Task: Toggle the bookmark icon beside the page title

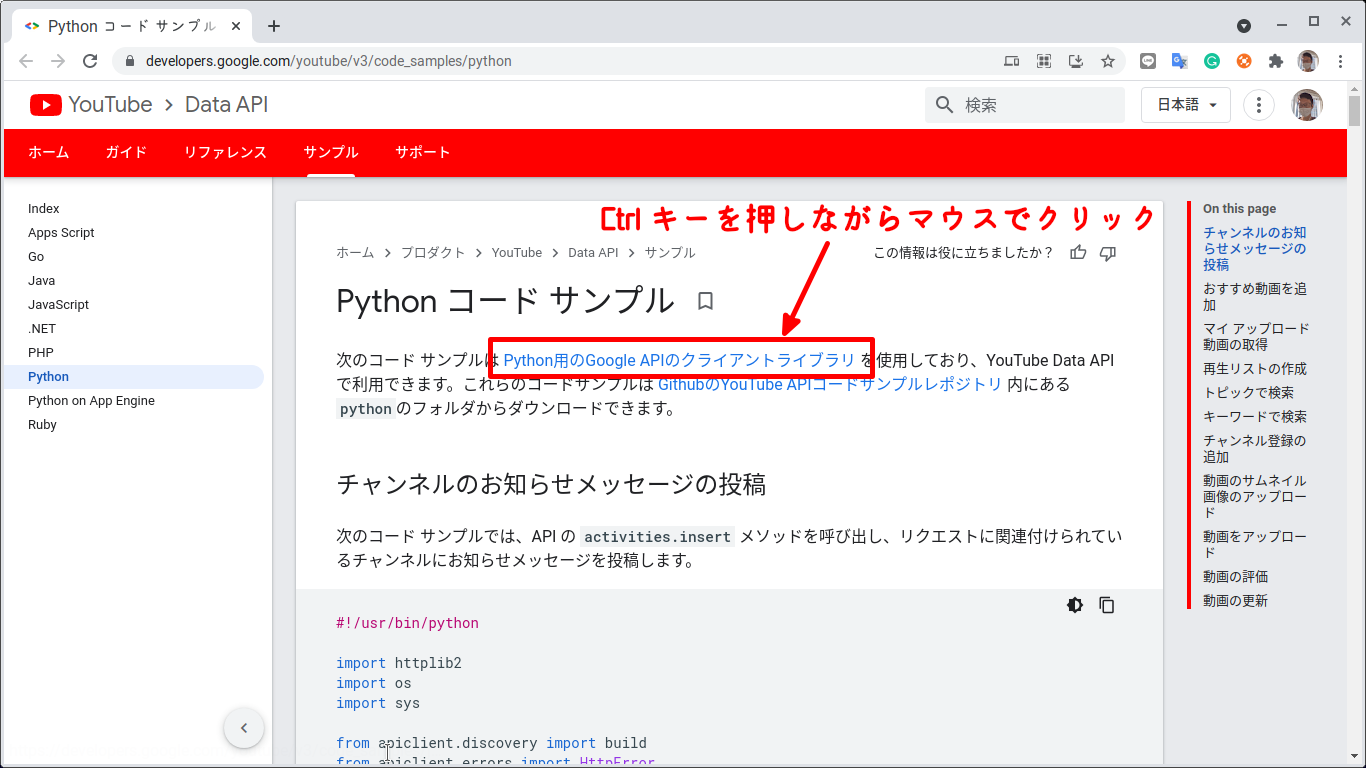Action: [x=705, y=300]
